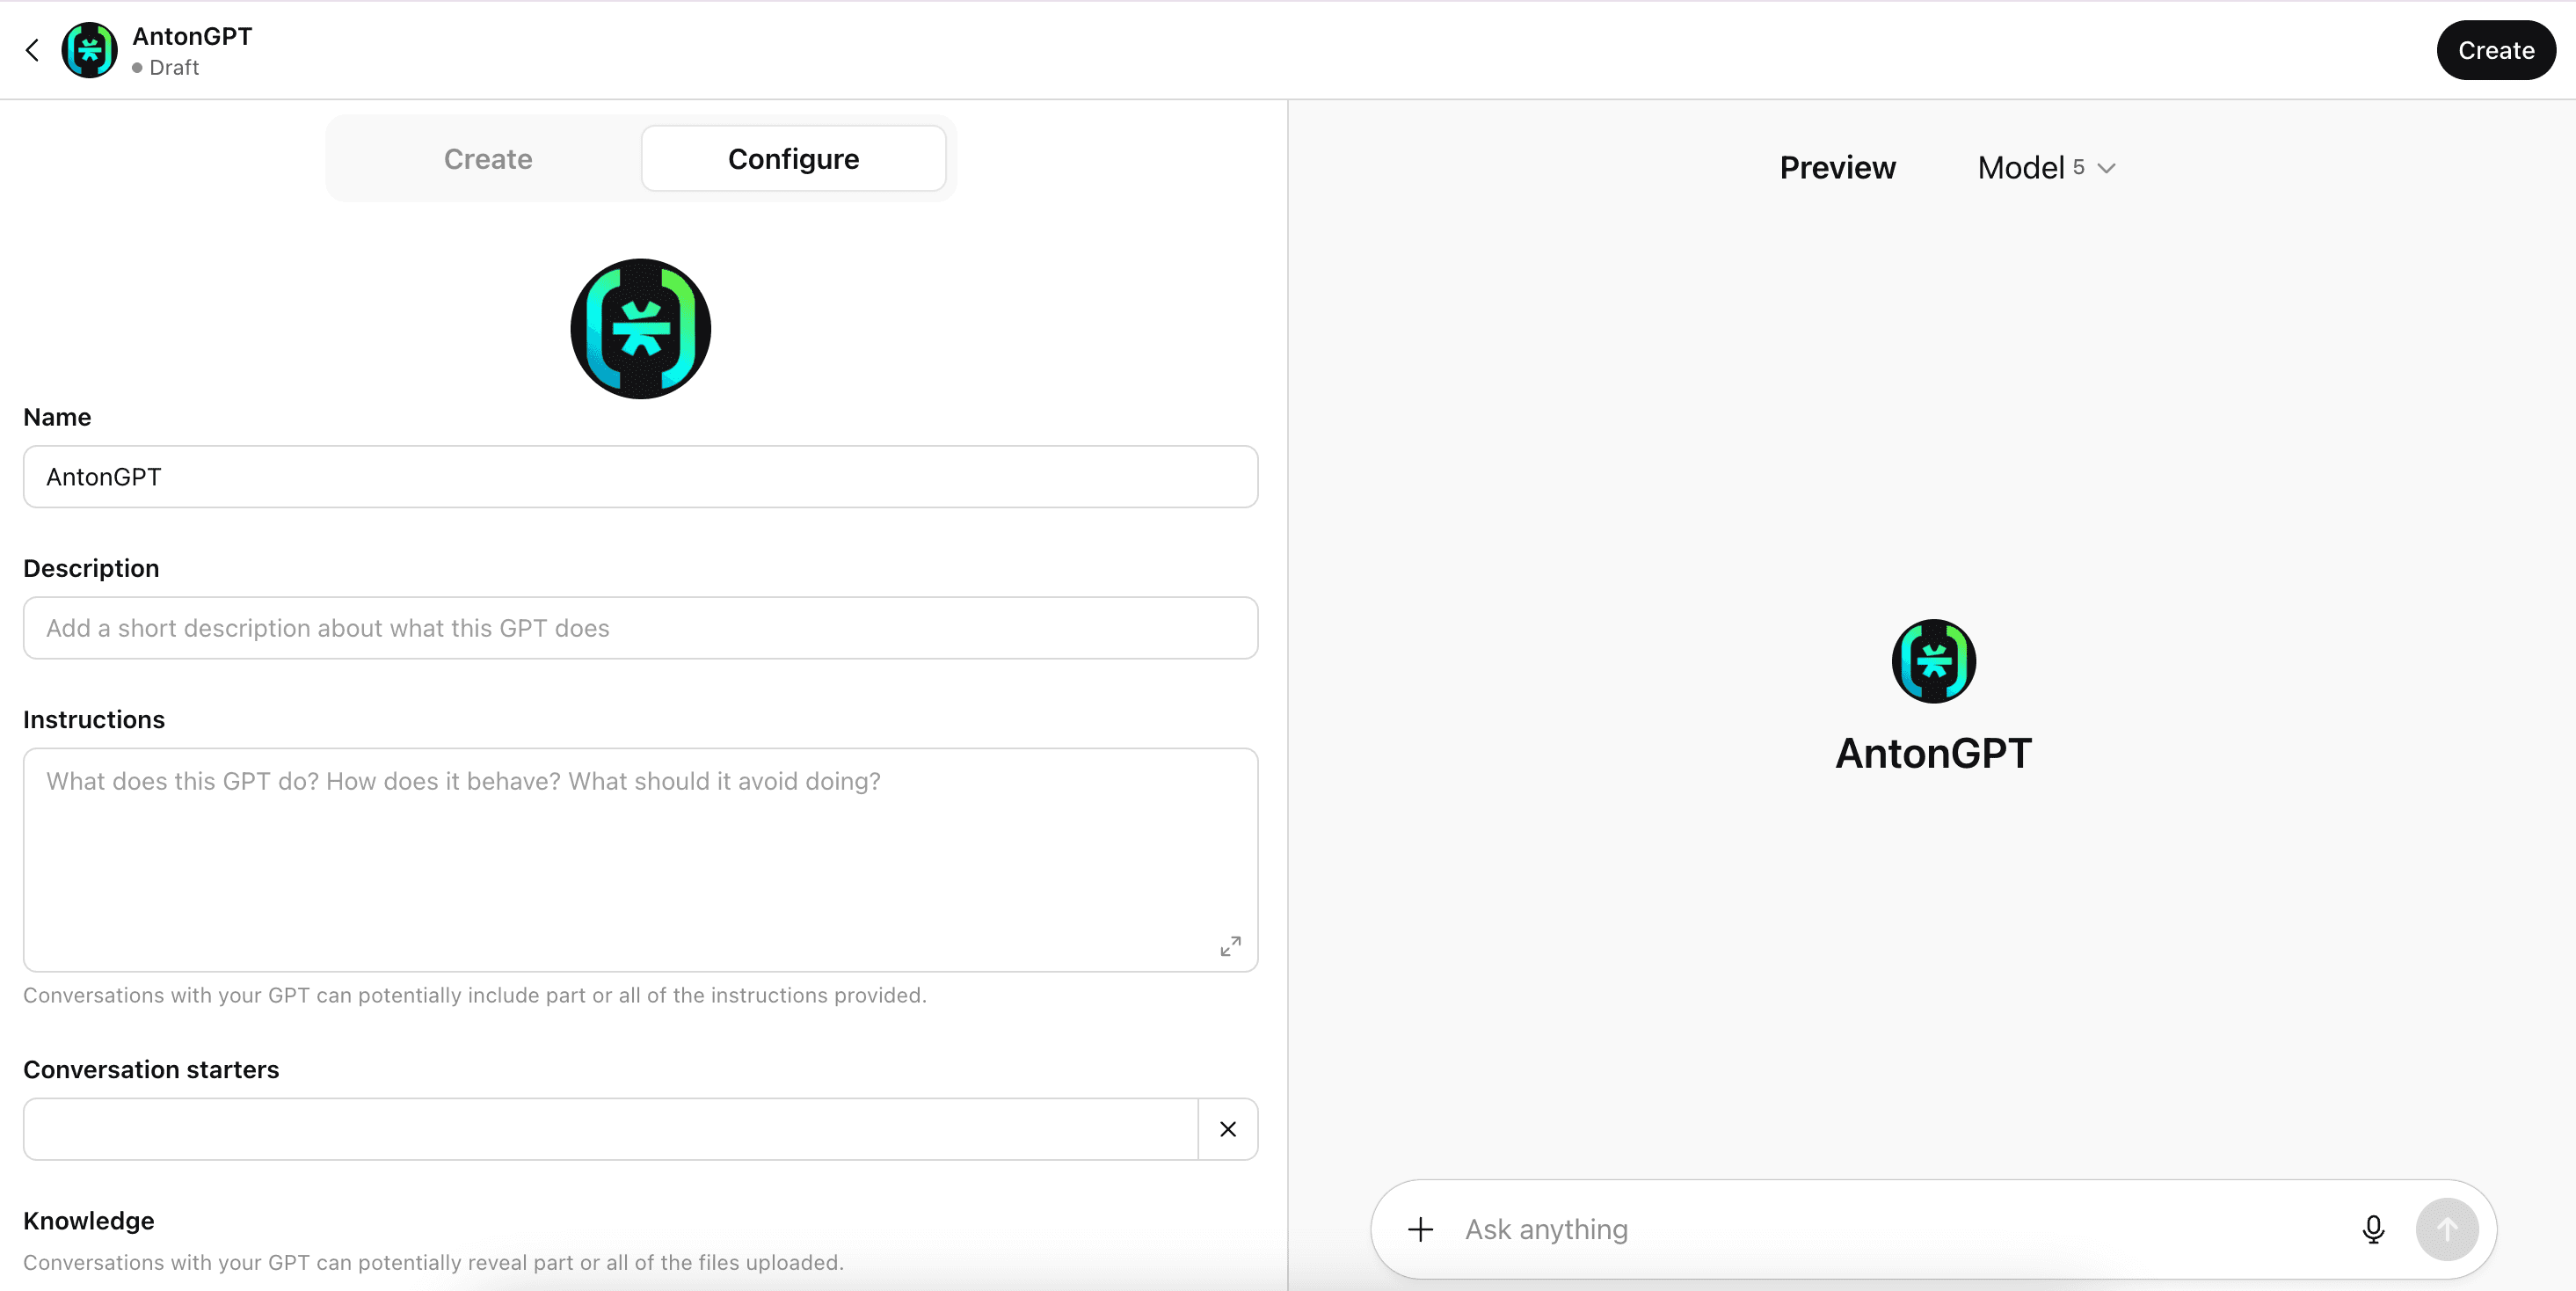The image size is (2576, 1291).
Task: Expand the Instructions editor to fullscreen
Action: pos(1230,945)
